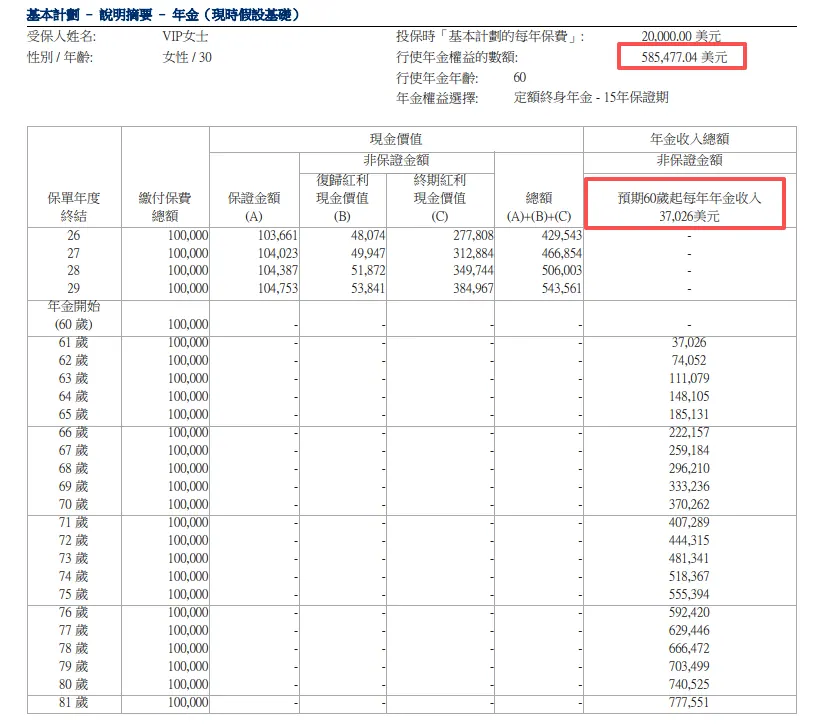Click the 年金收入總額 column header

point(689,139)
